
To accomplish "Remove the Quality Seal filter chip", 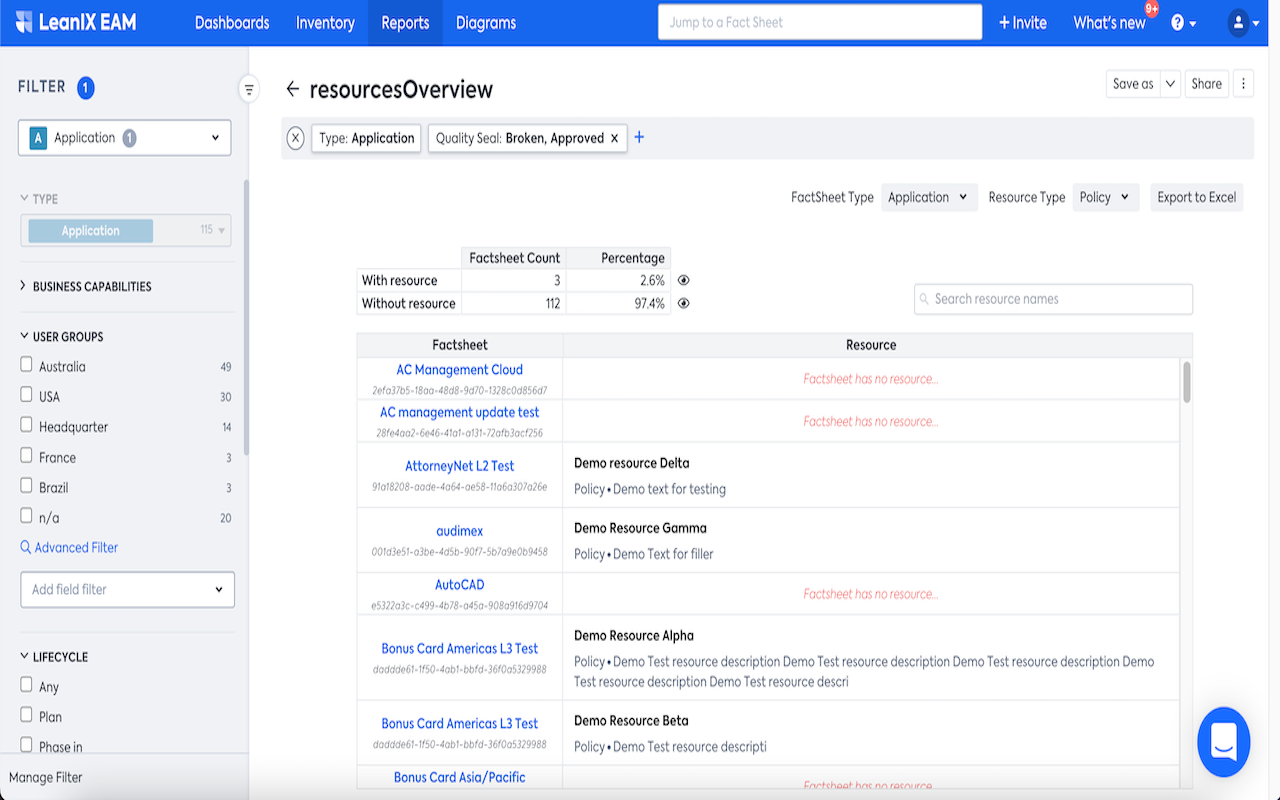I will [615, 138].
